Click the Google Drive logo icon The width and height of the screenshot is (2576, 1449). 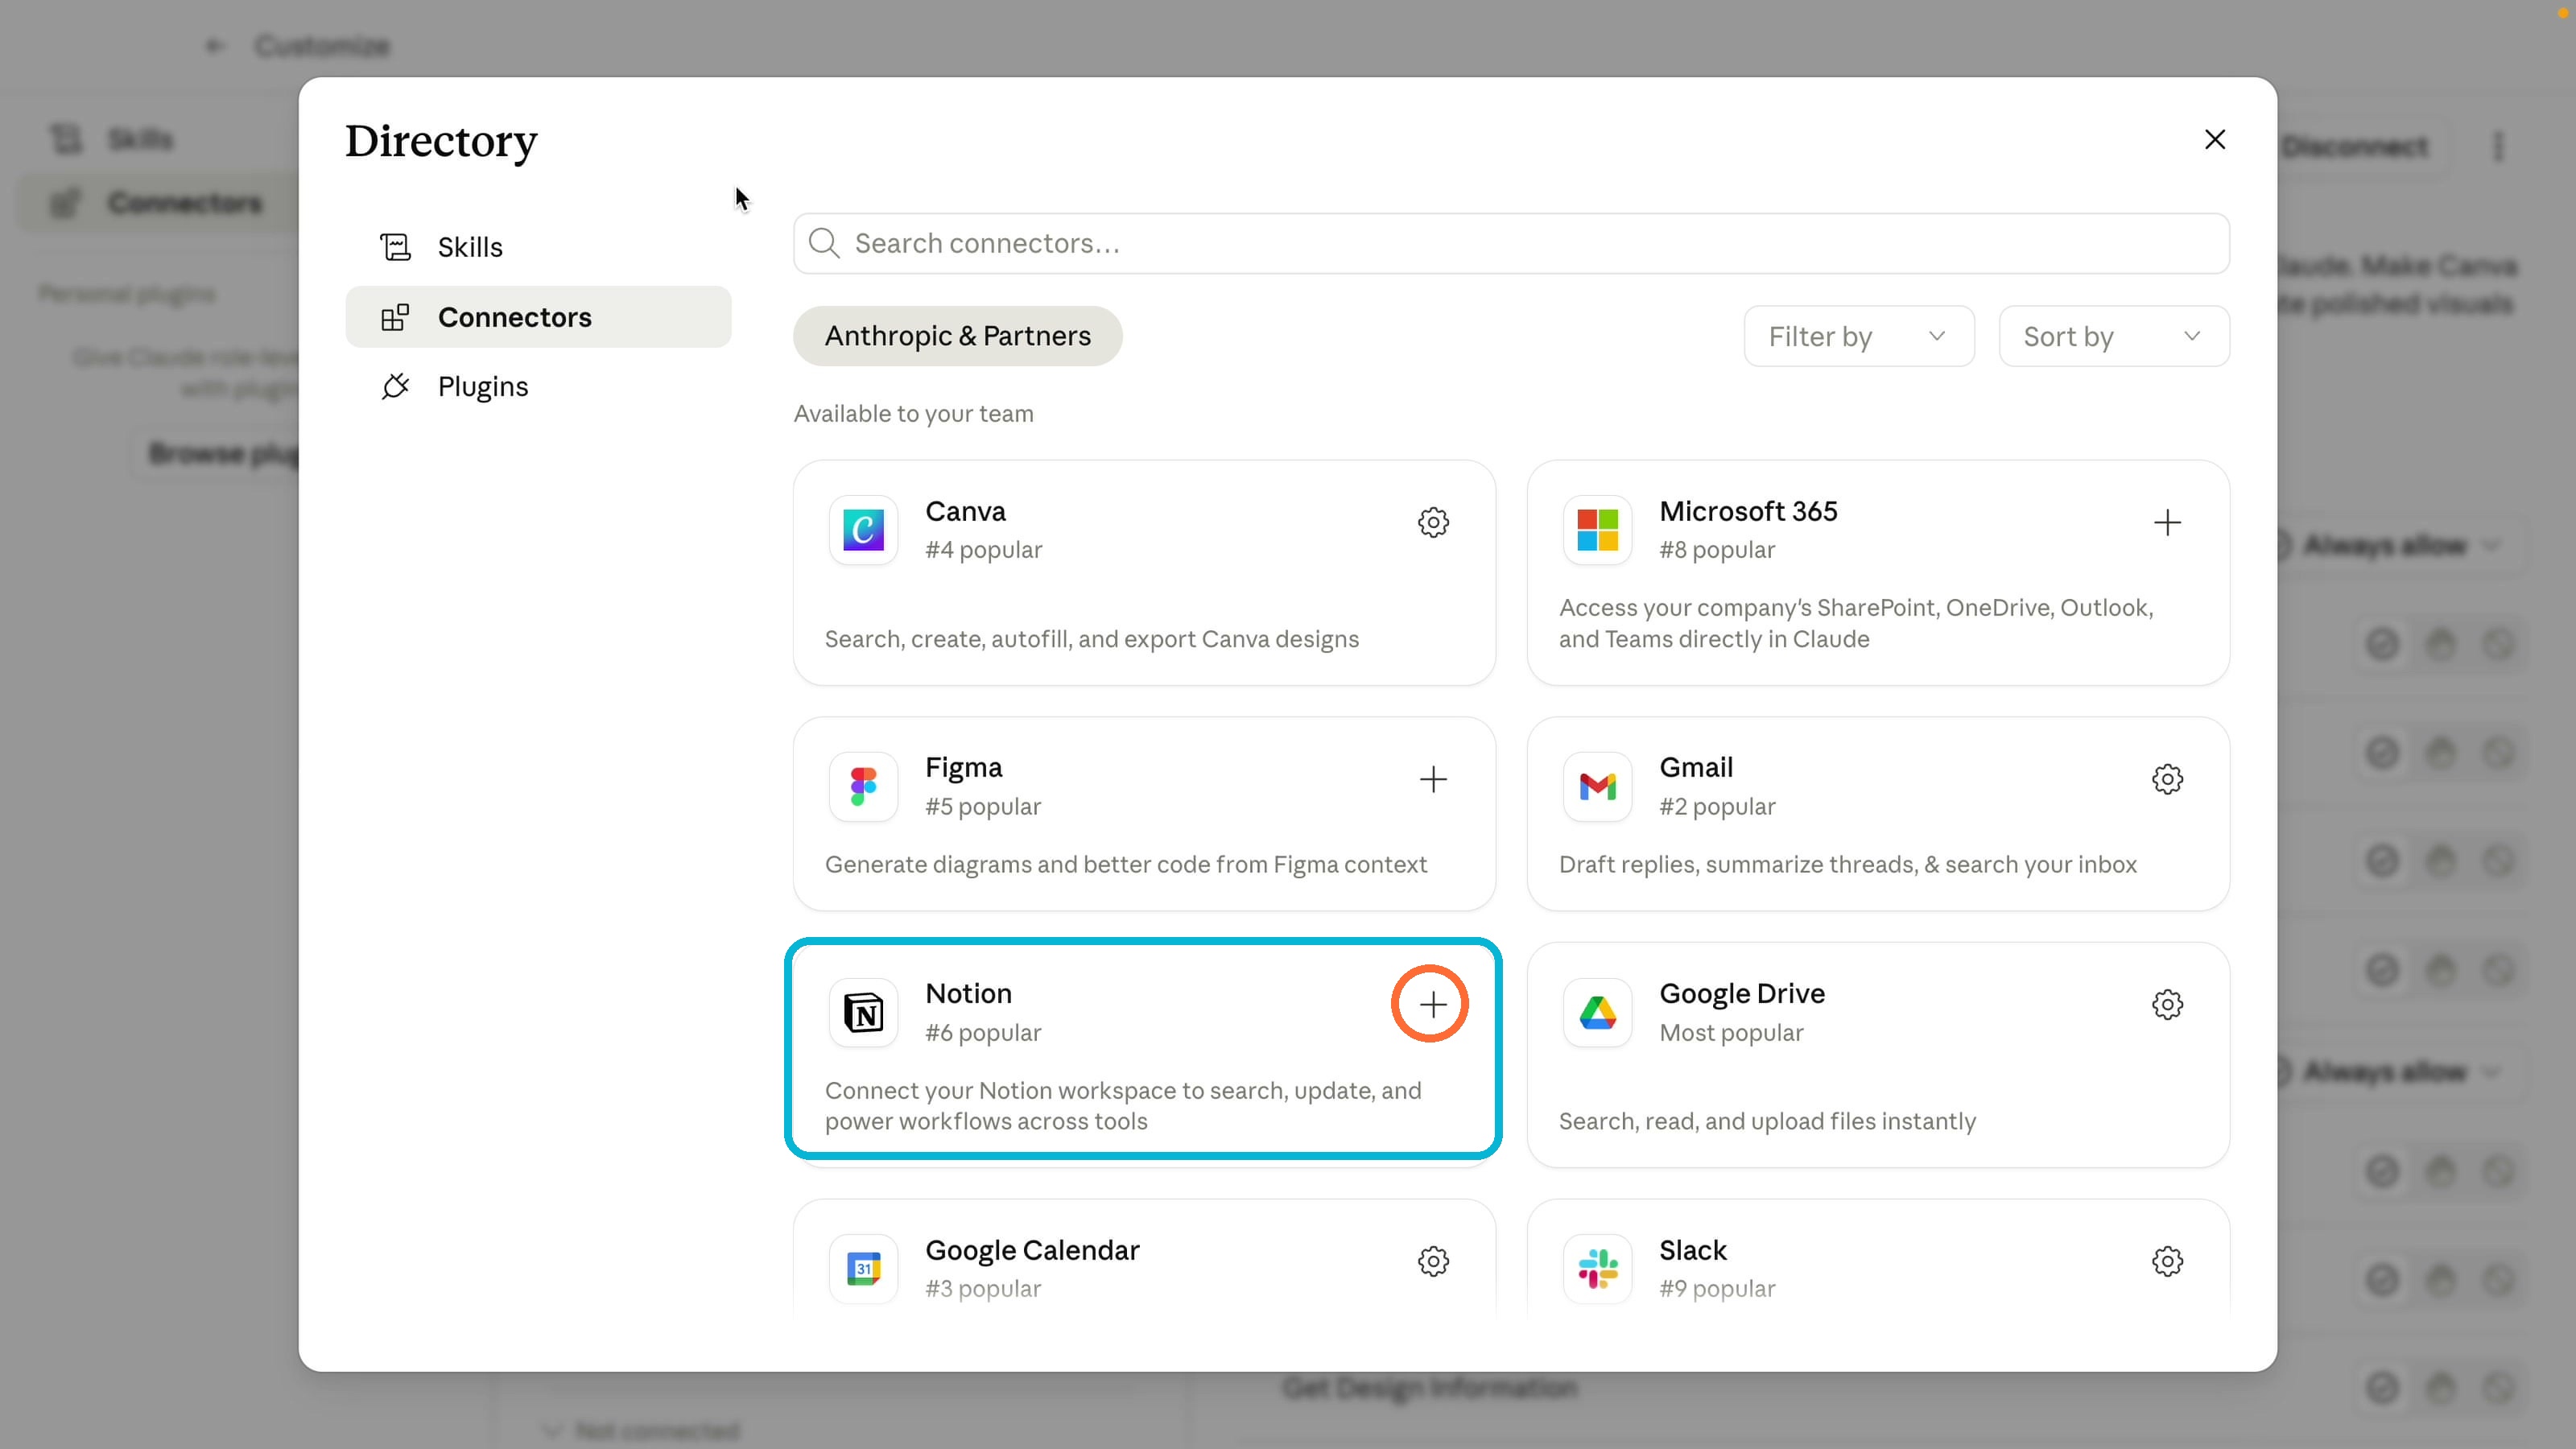[x=1597, y=1013]
